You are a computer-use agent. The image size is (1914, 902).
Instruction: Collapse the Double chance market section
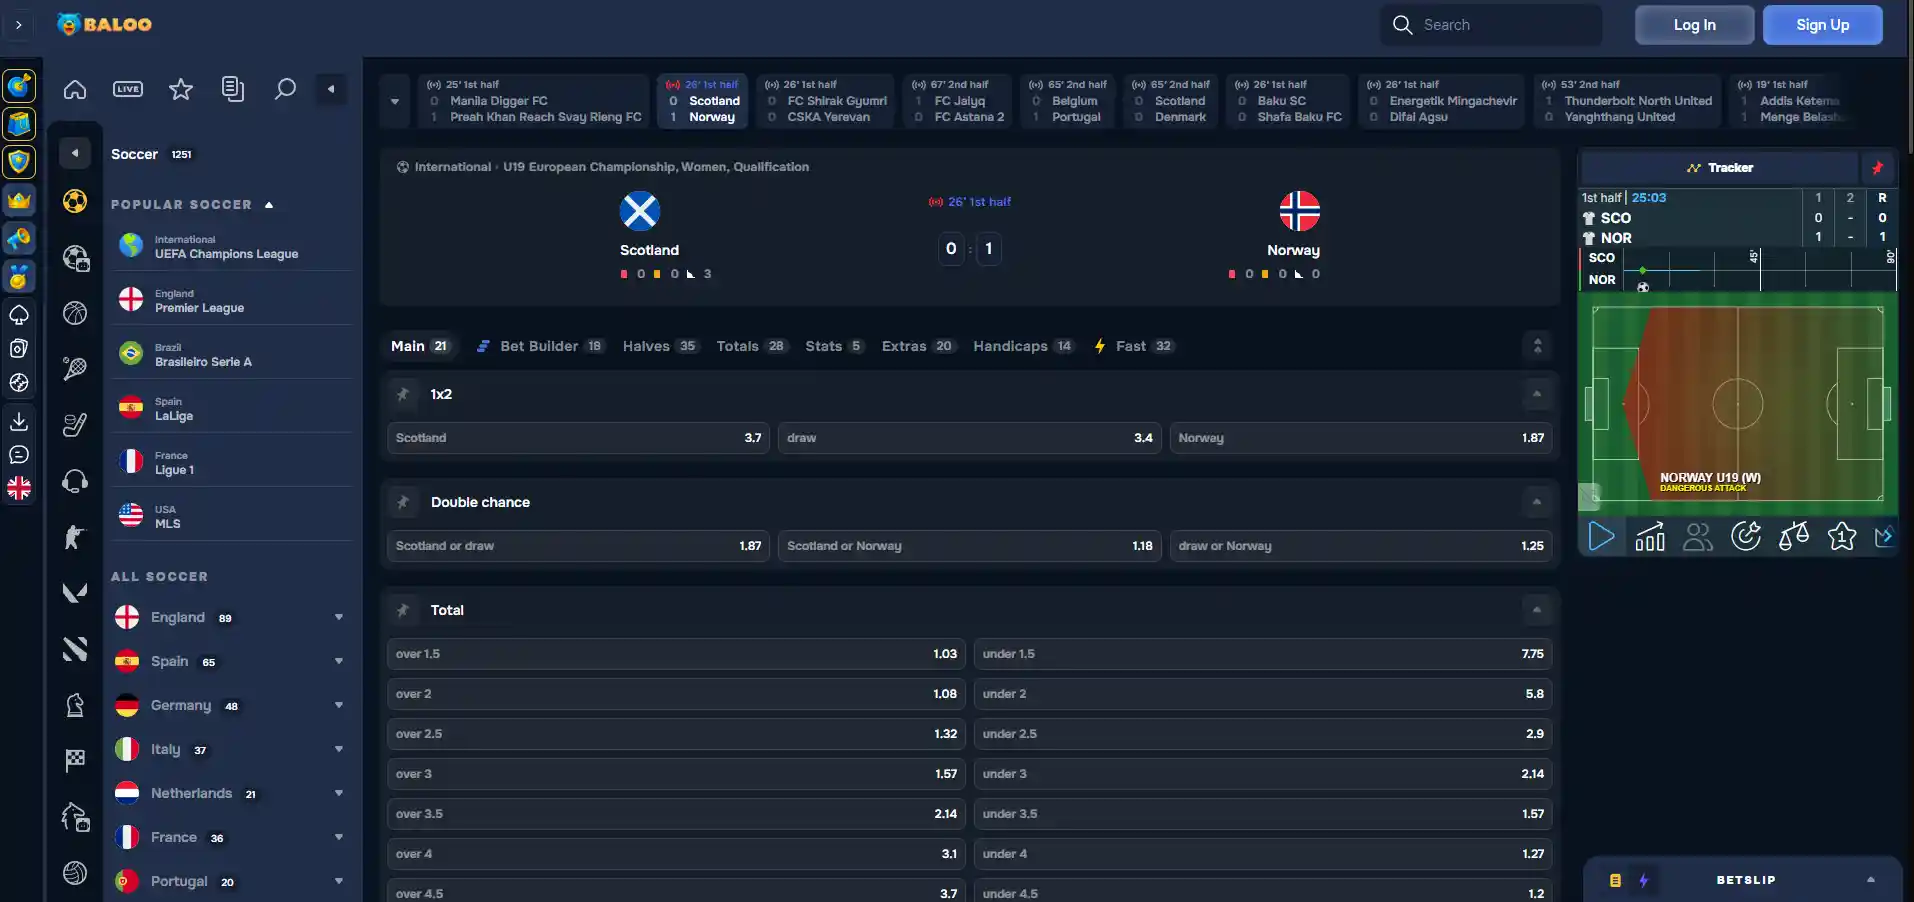pyautogui.click(x=1537, y=502)
